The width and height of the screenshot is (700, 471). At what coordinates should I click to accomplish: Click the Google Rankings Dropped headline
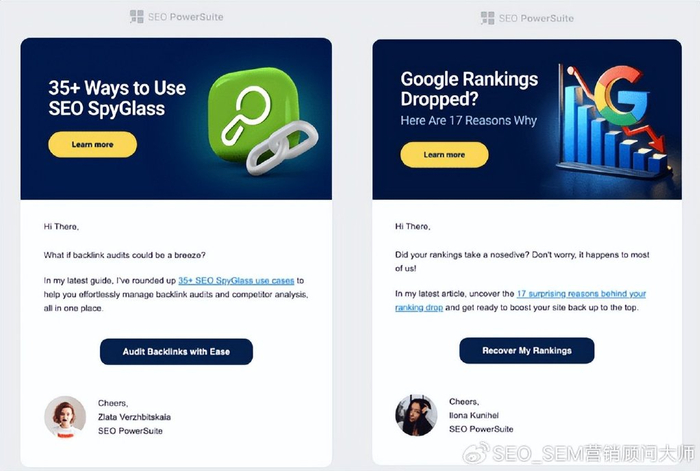pyautogui.click(x=469, y=89)
